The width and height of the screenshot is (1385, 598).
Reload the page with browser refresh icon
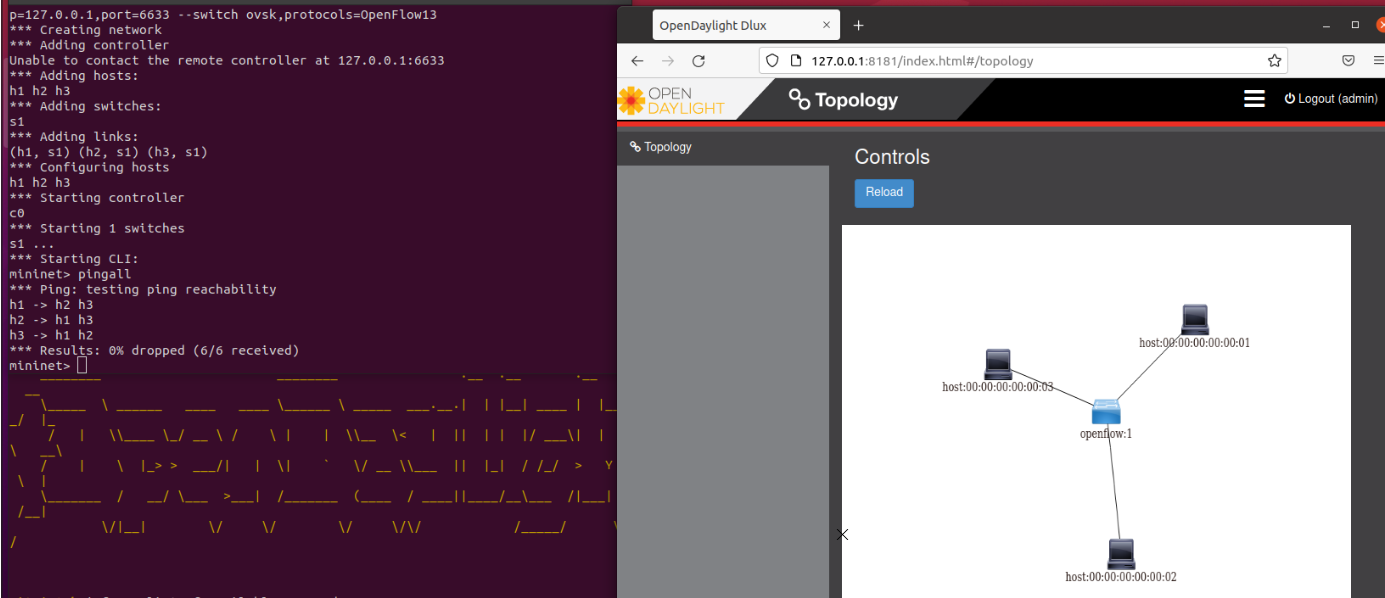click(x=699, y=61)
